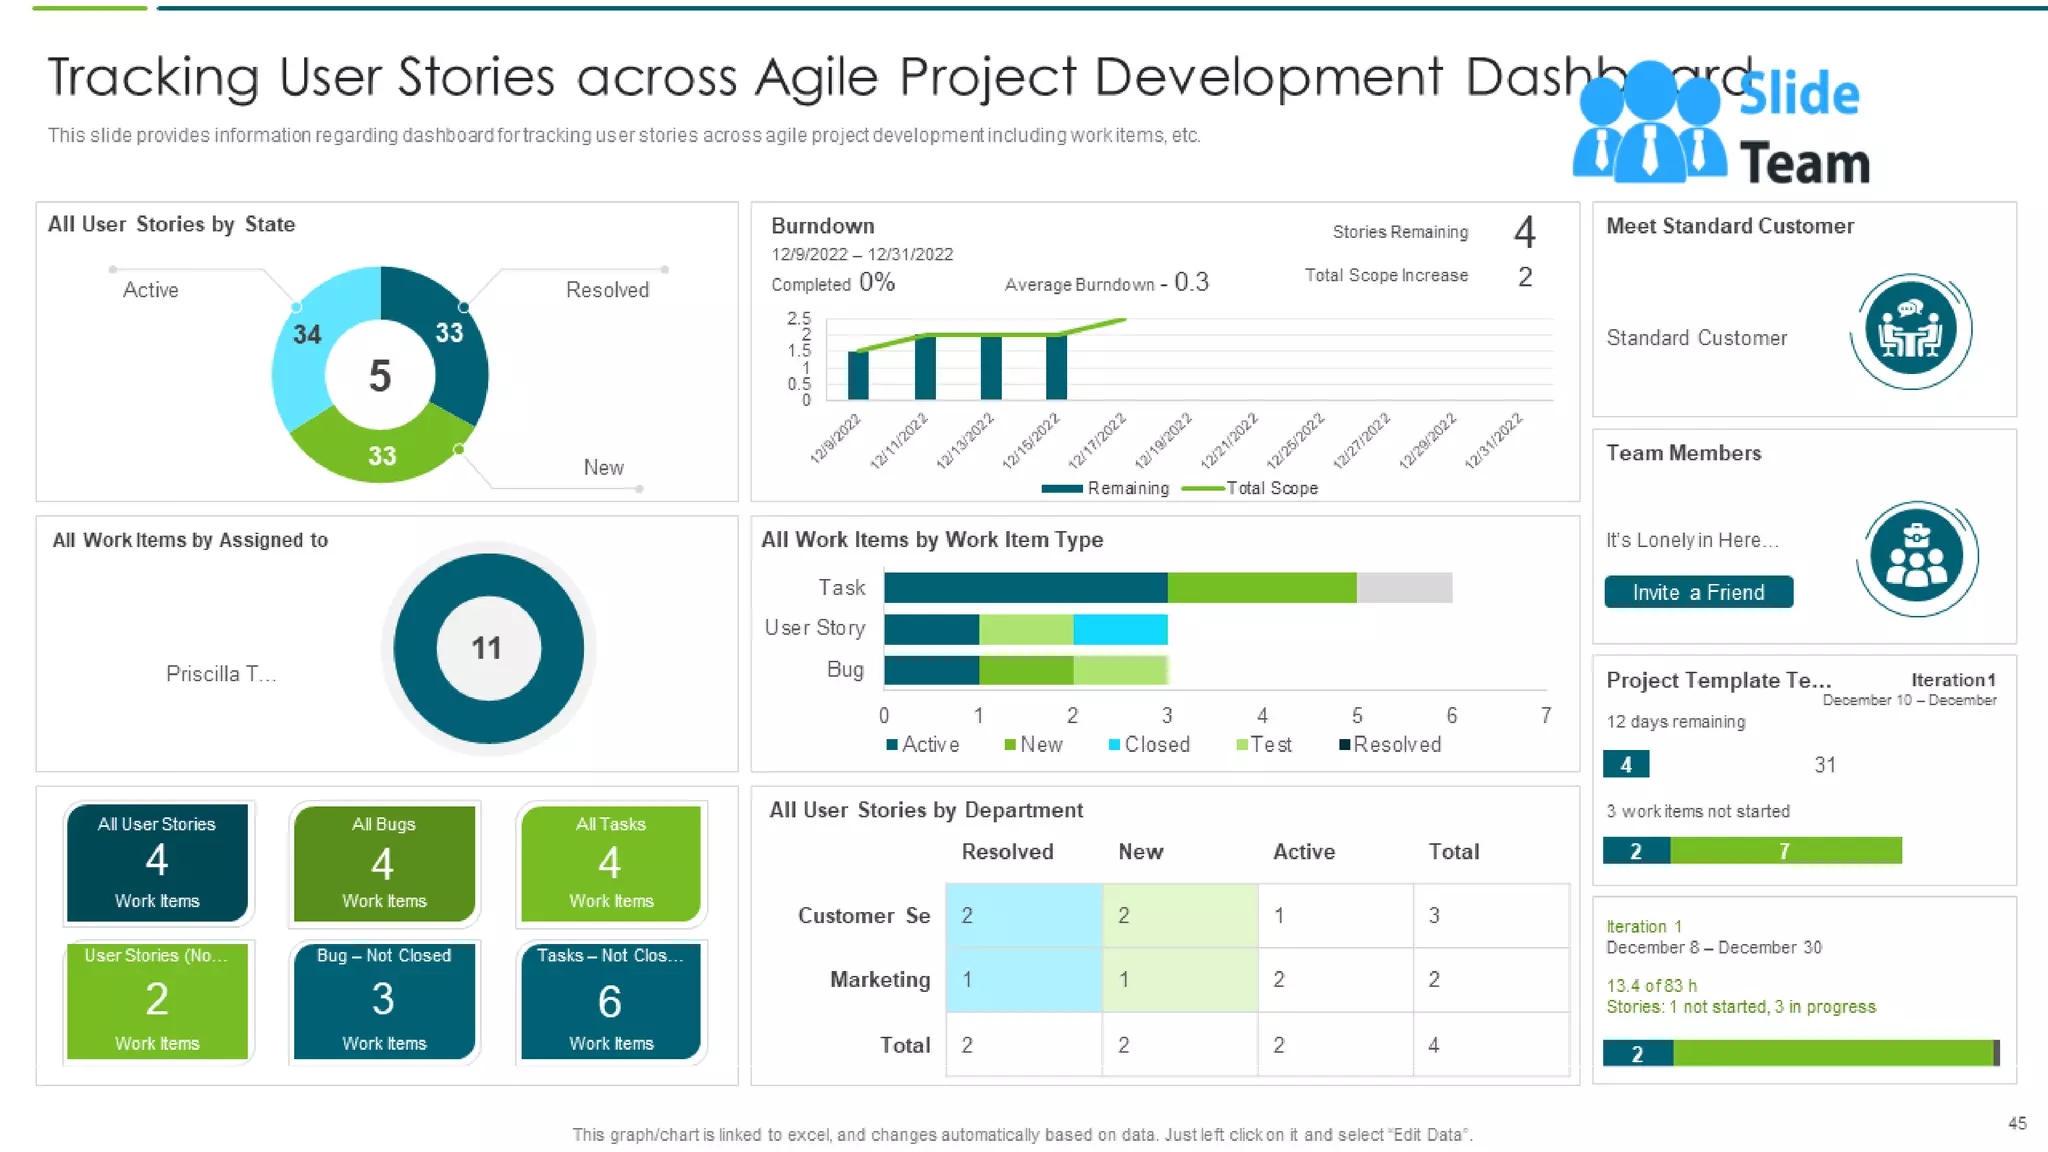2048x1152 pixels.
Task: Click the Resolved column header in Department table
Action: (x=1007, y=852)
